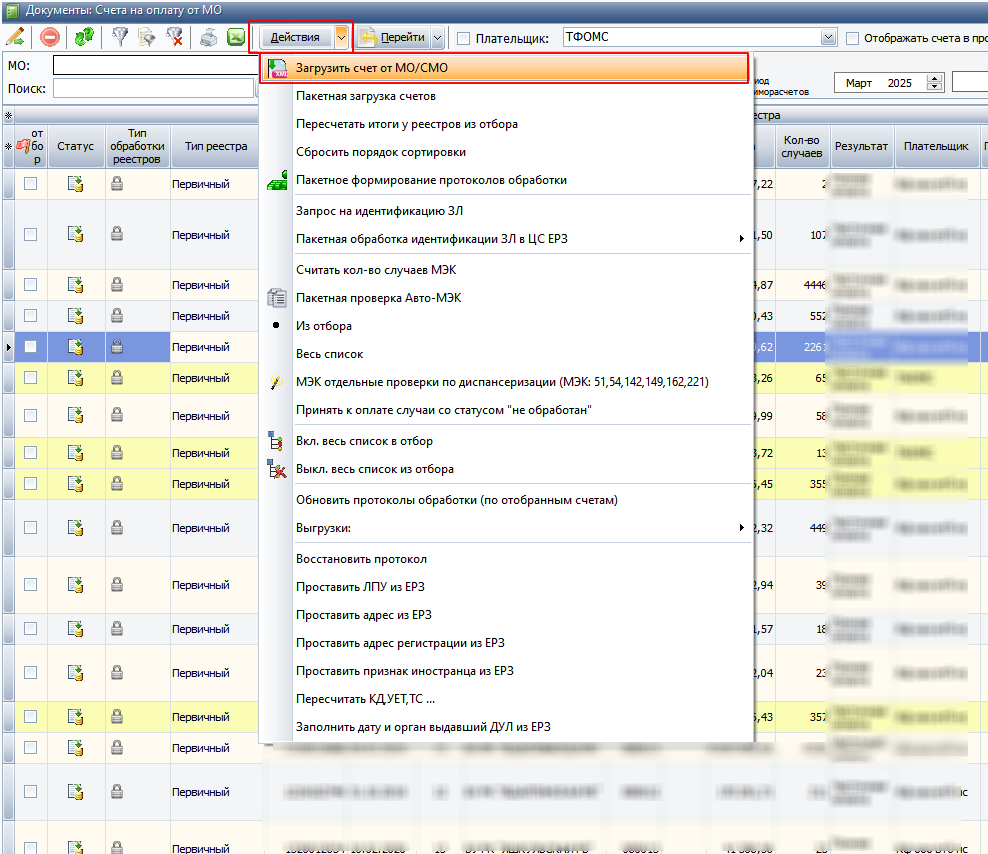Sort by Тип реестра column header
Screen dimensions: 988x854
coord(215,146)
